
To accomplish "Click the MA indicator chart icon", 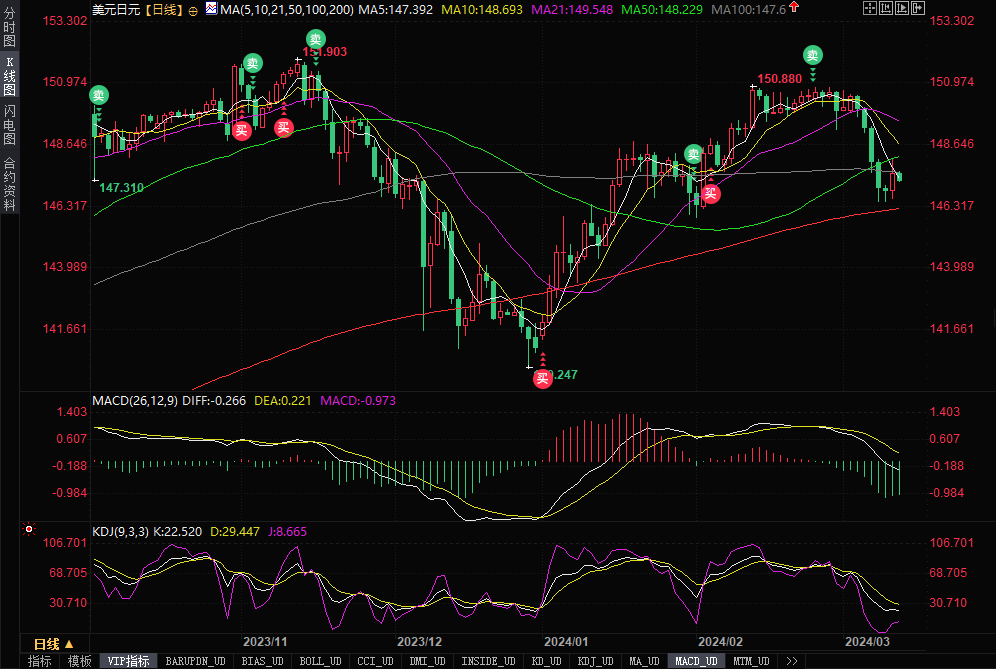I will [210, 9].
